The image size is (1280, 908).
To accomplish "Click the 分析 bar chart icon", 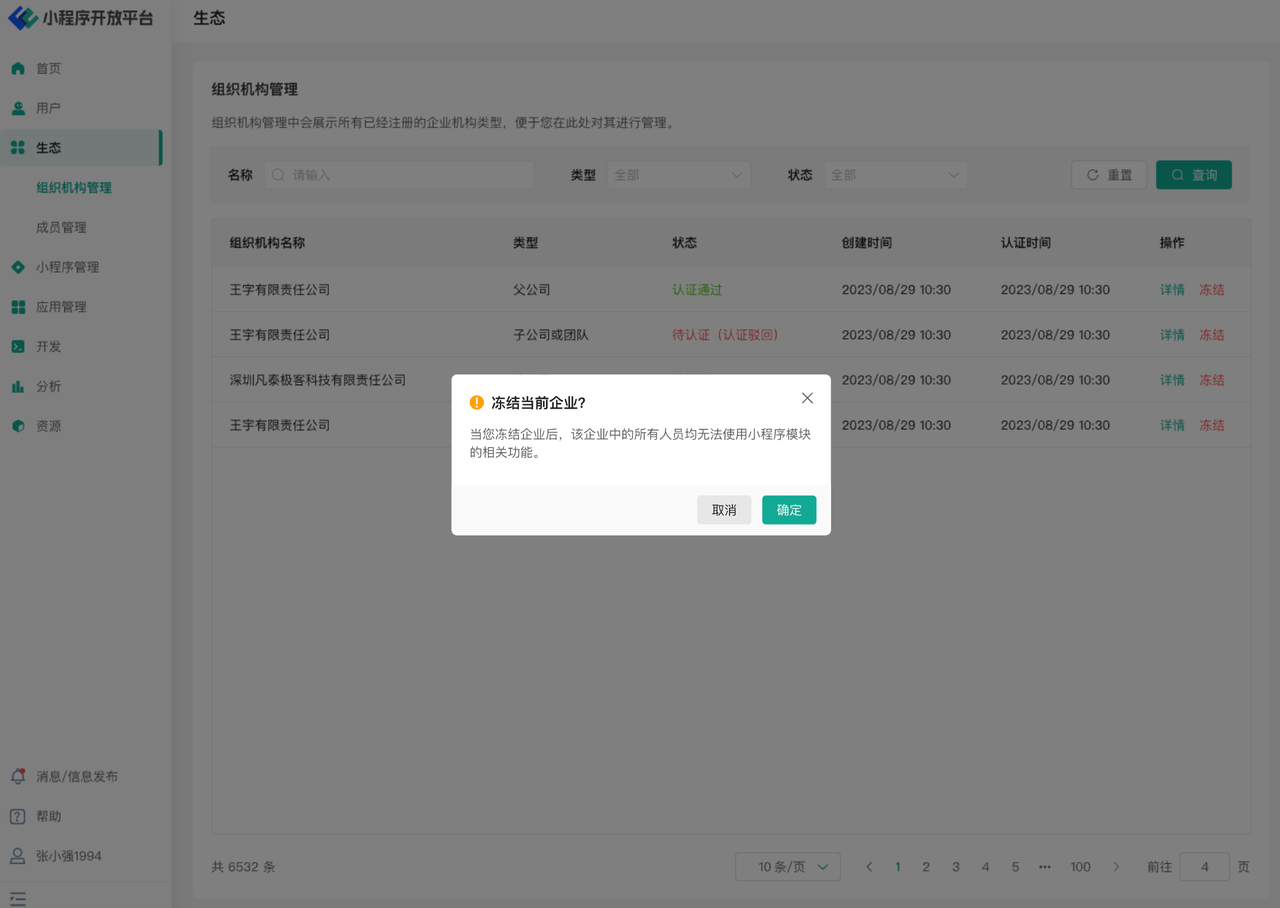I will click(18, 386).
